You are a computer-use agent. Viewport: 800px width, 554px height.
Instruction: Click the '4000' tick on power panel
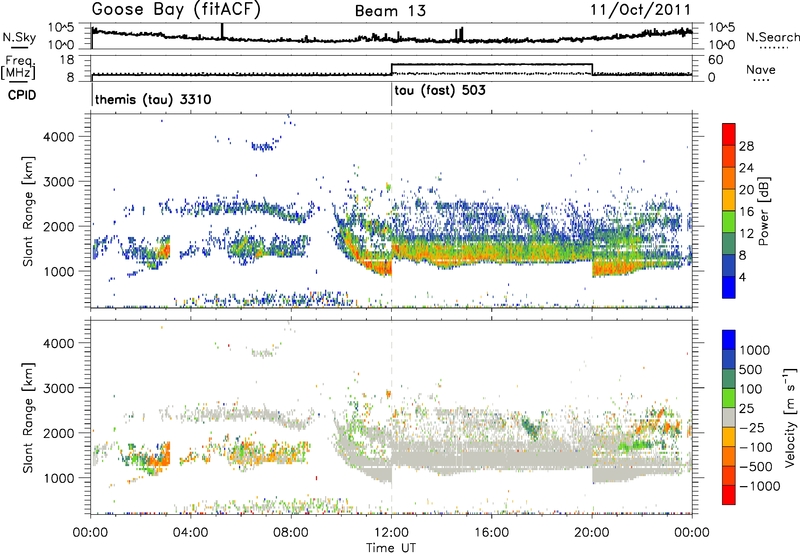click(59, 137)
